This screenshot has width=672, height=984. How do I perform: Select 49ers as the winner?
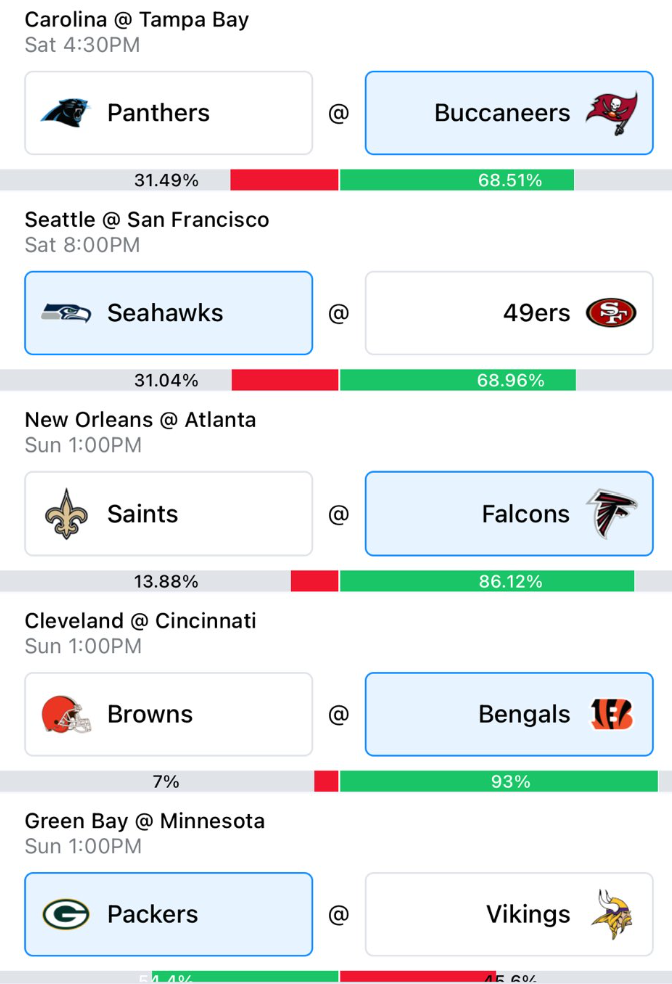[x=509, y=313]
